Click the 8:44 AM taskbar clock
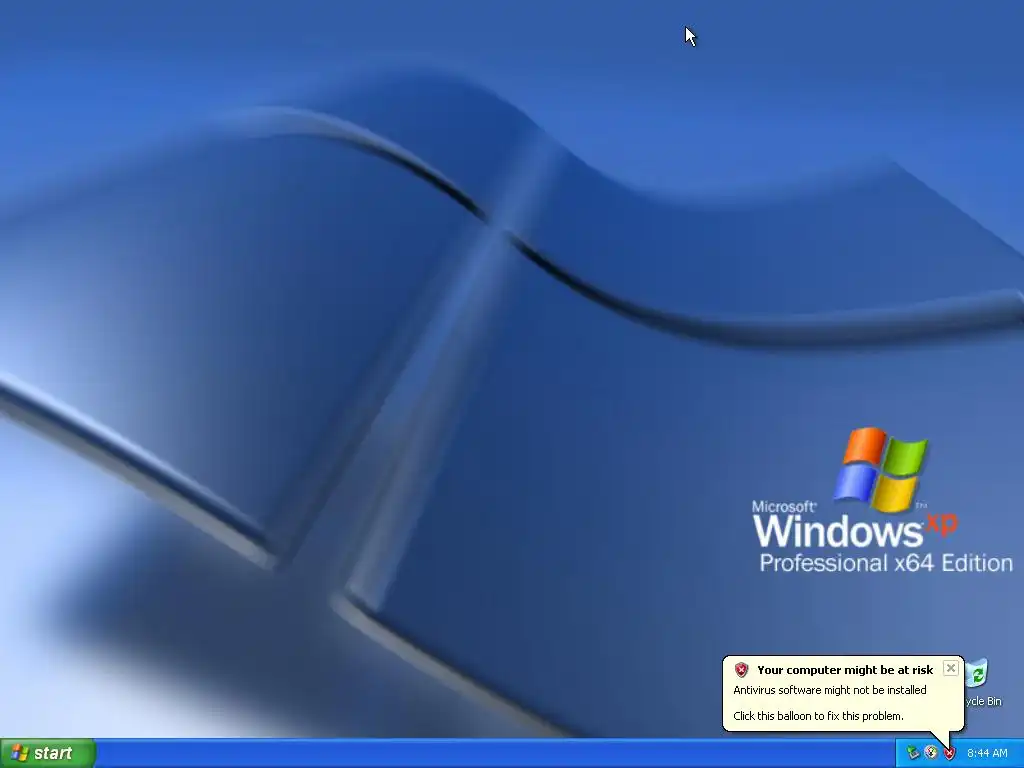 987,753
